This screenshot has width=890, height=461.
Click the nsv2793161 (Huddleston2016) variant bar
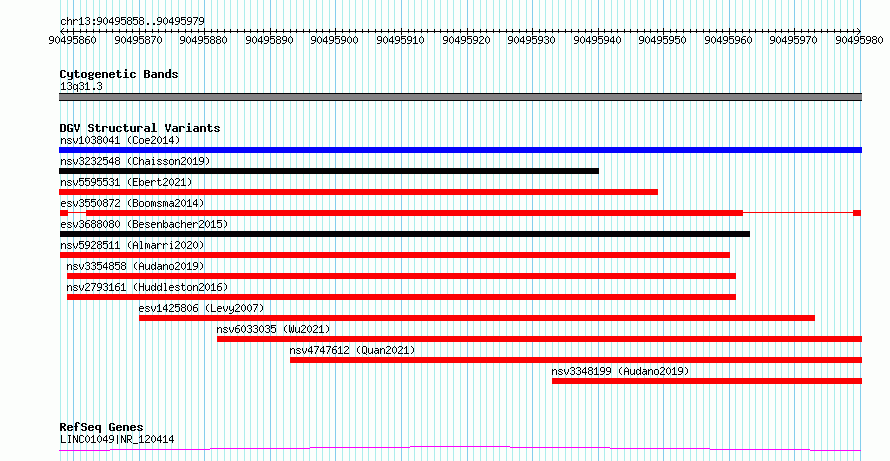(x=401, y=297)
